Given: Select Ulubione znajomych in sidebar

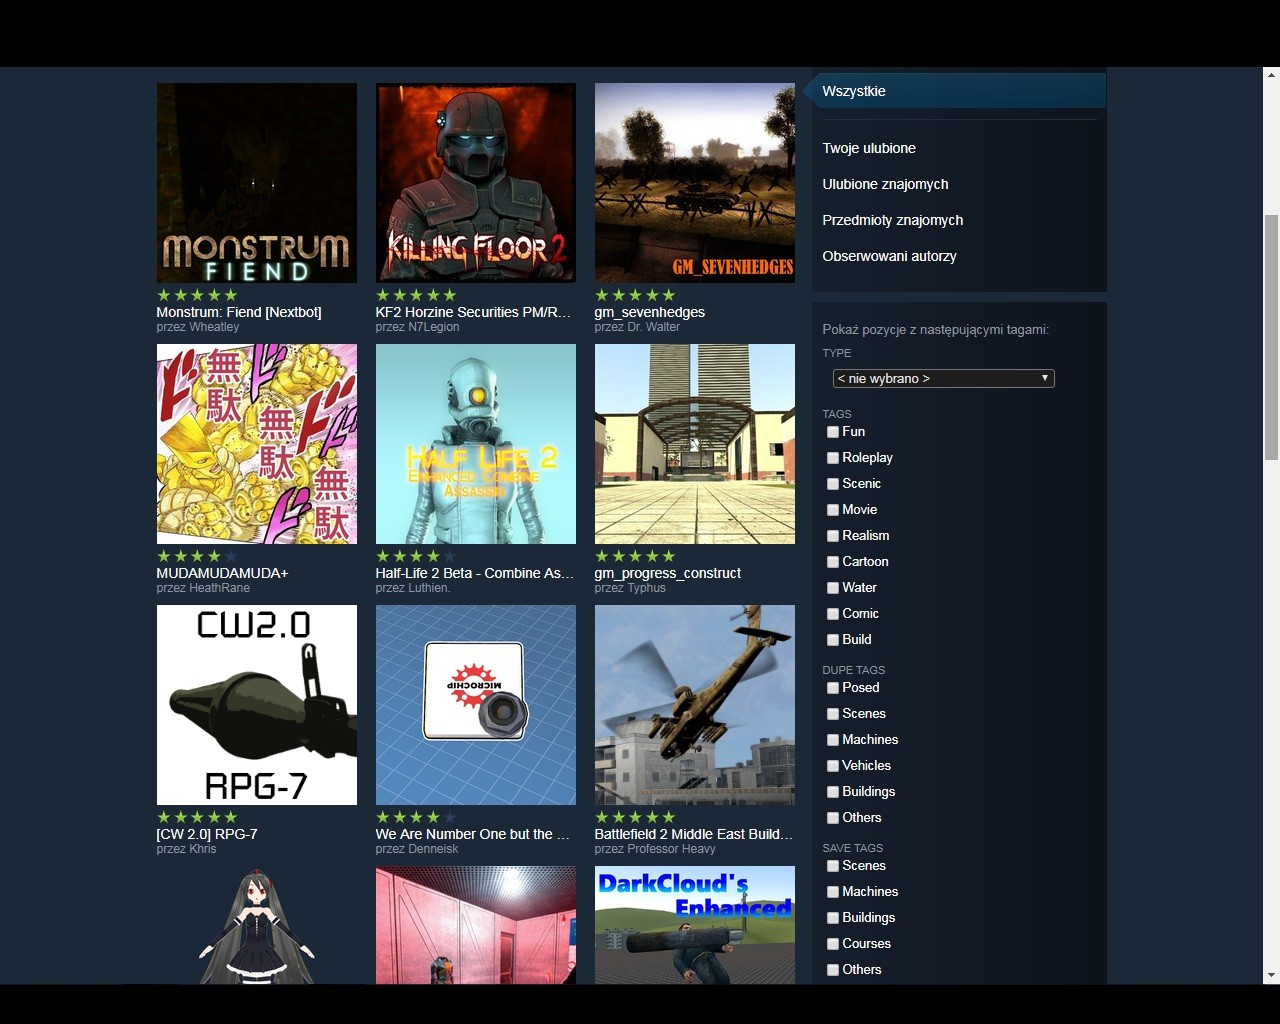Looking at the screenshot, I should (x=885, y=184).
